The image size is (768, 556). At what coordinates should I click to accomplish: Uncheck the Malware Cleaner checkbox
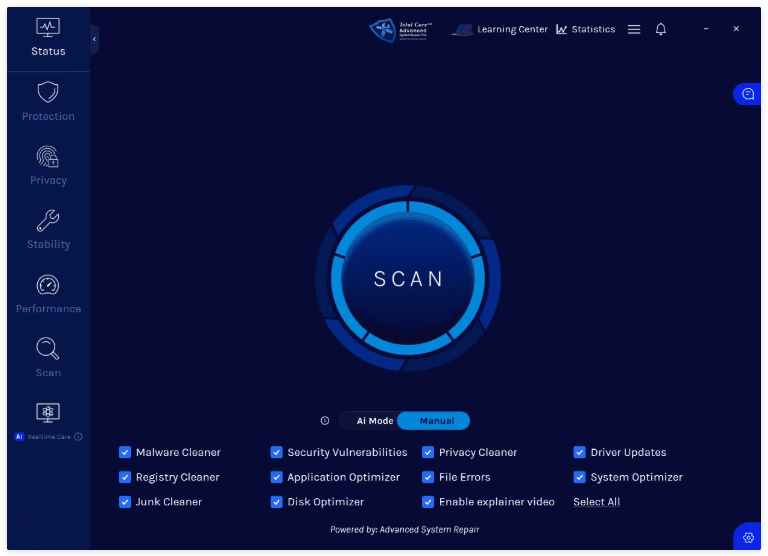(125, 452)
